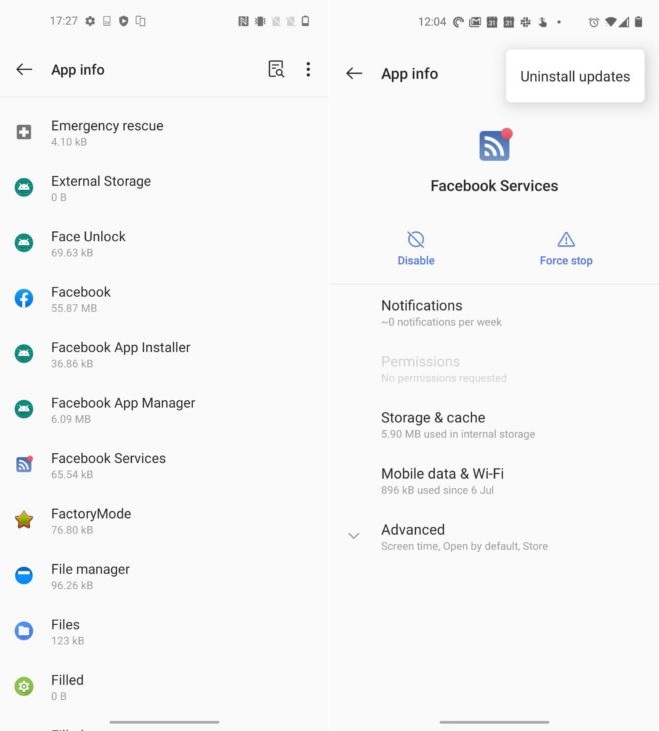Select Facebook Services in the app list
This screenshot has width=659, height=731.
pos(108,464)
